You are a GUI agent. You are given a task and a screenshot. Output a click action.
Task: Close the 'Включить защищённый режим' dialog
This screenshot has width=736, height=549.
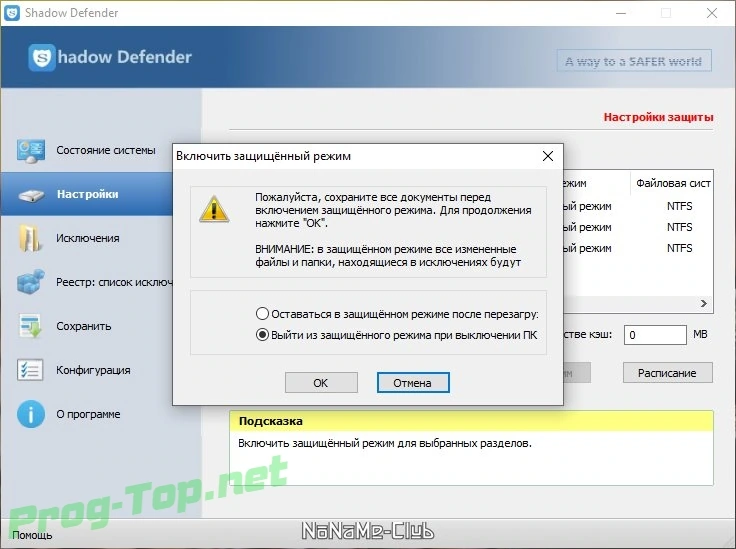pyautogui.click(x=548, y=156)
